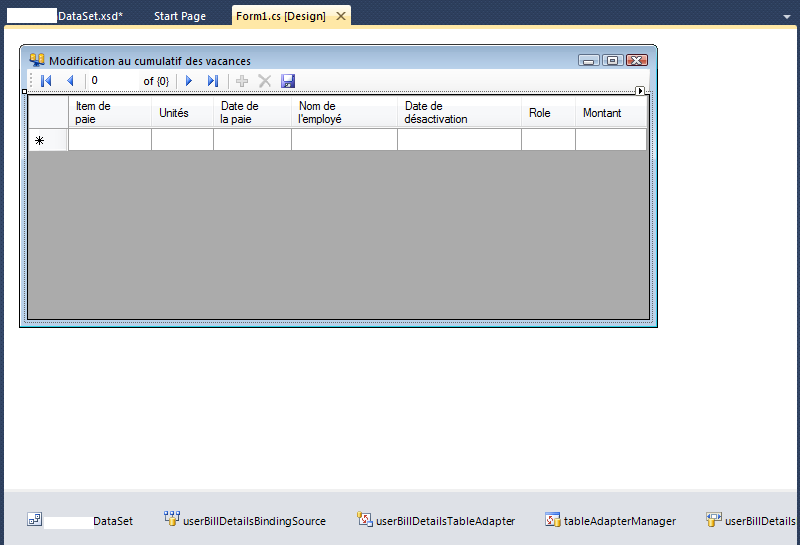Click the Add New record plus icon
Image resolution: width=800 pixels, height=545 pixels.
point(242,81)
